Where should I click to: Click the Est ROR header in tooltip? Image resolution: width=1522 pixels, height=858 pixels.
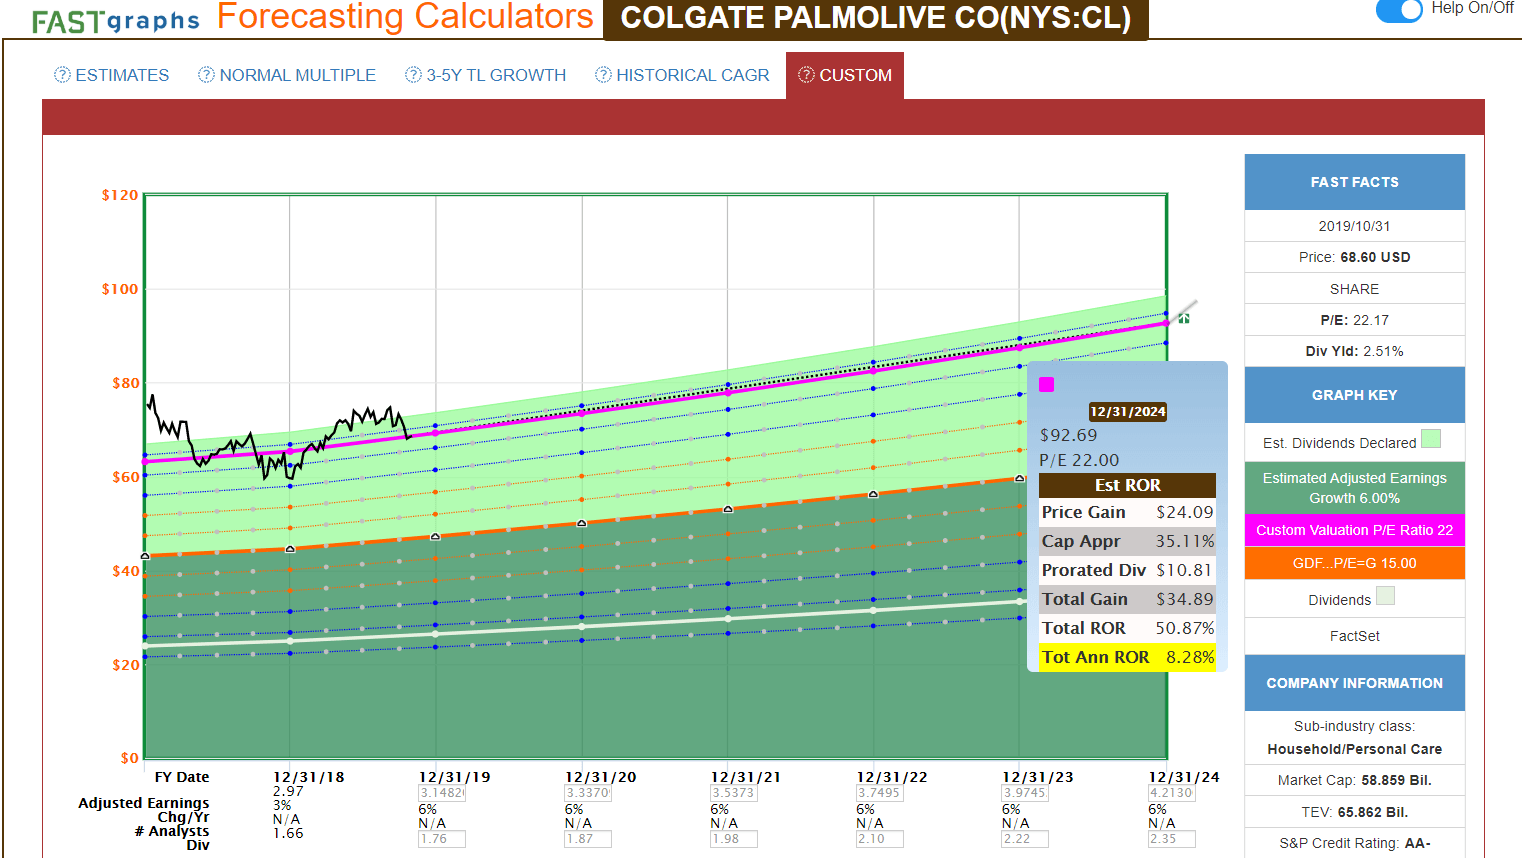(1128, 485)
